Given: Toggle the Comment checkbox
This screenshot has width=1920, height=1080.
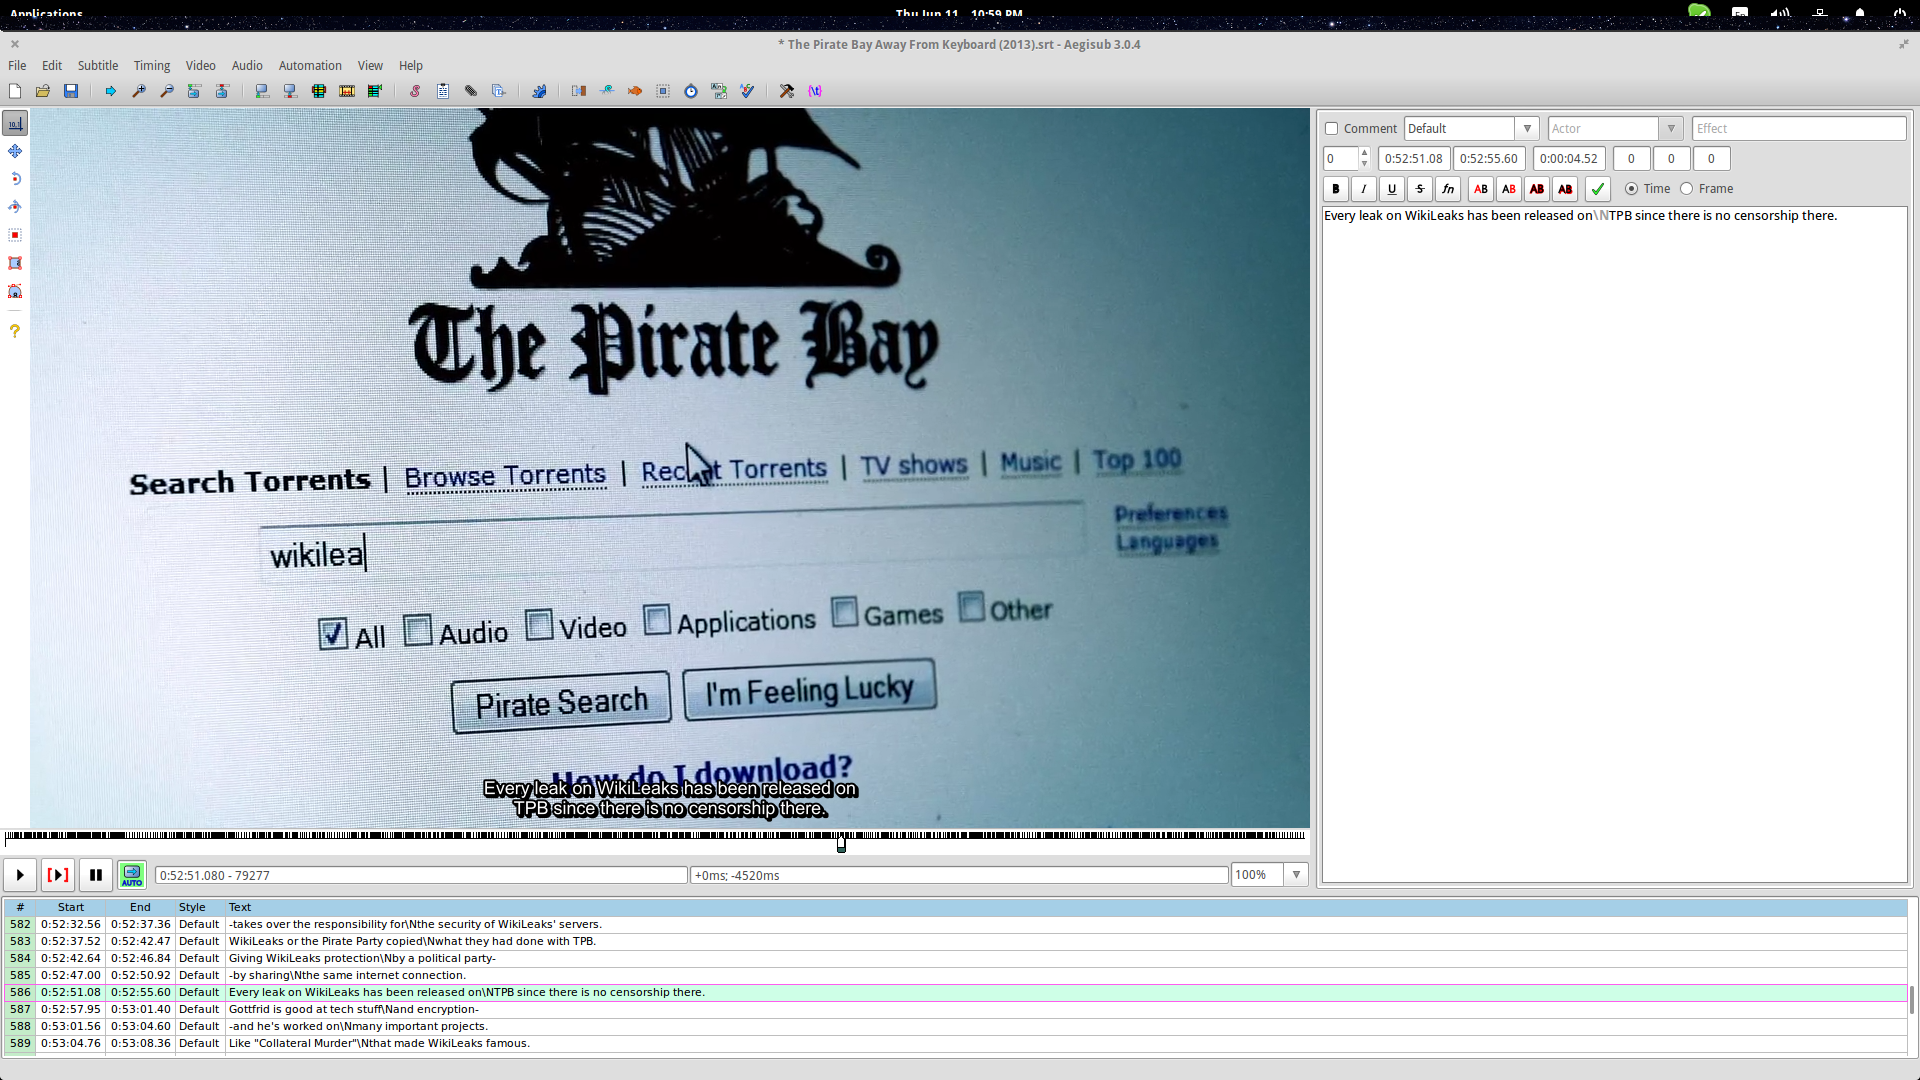Looking at the screenshot, I should pyautogui.click(x=1331, y=129).
